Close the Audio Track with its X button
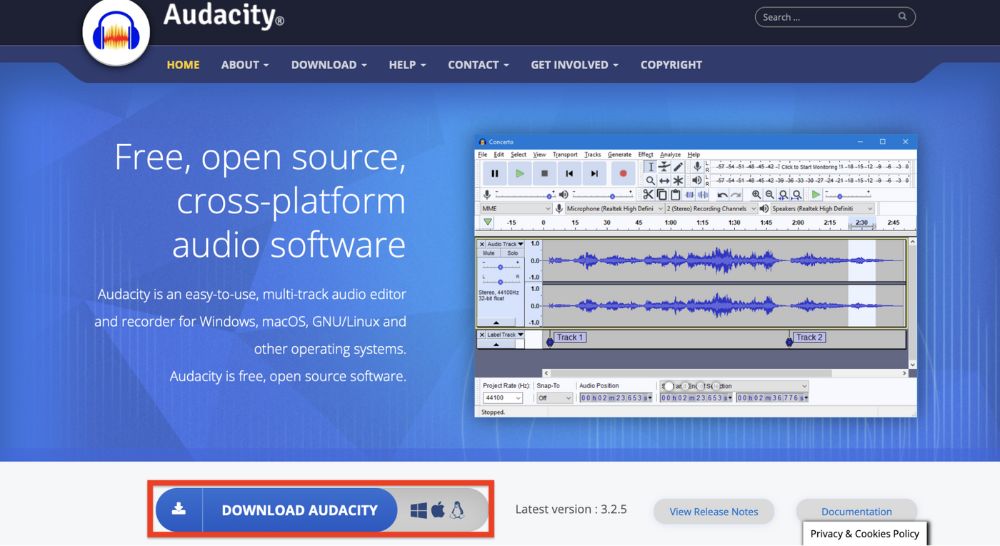The image size is (1000, 546). pyautogui.click(x=482, y=244)
